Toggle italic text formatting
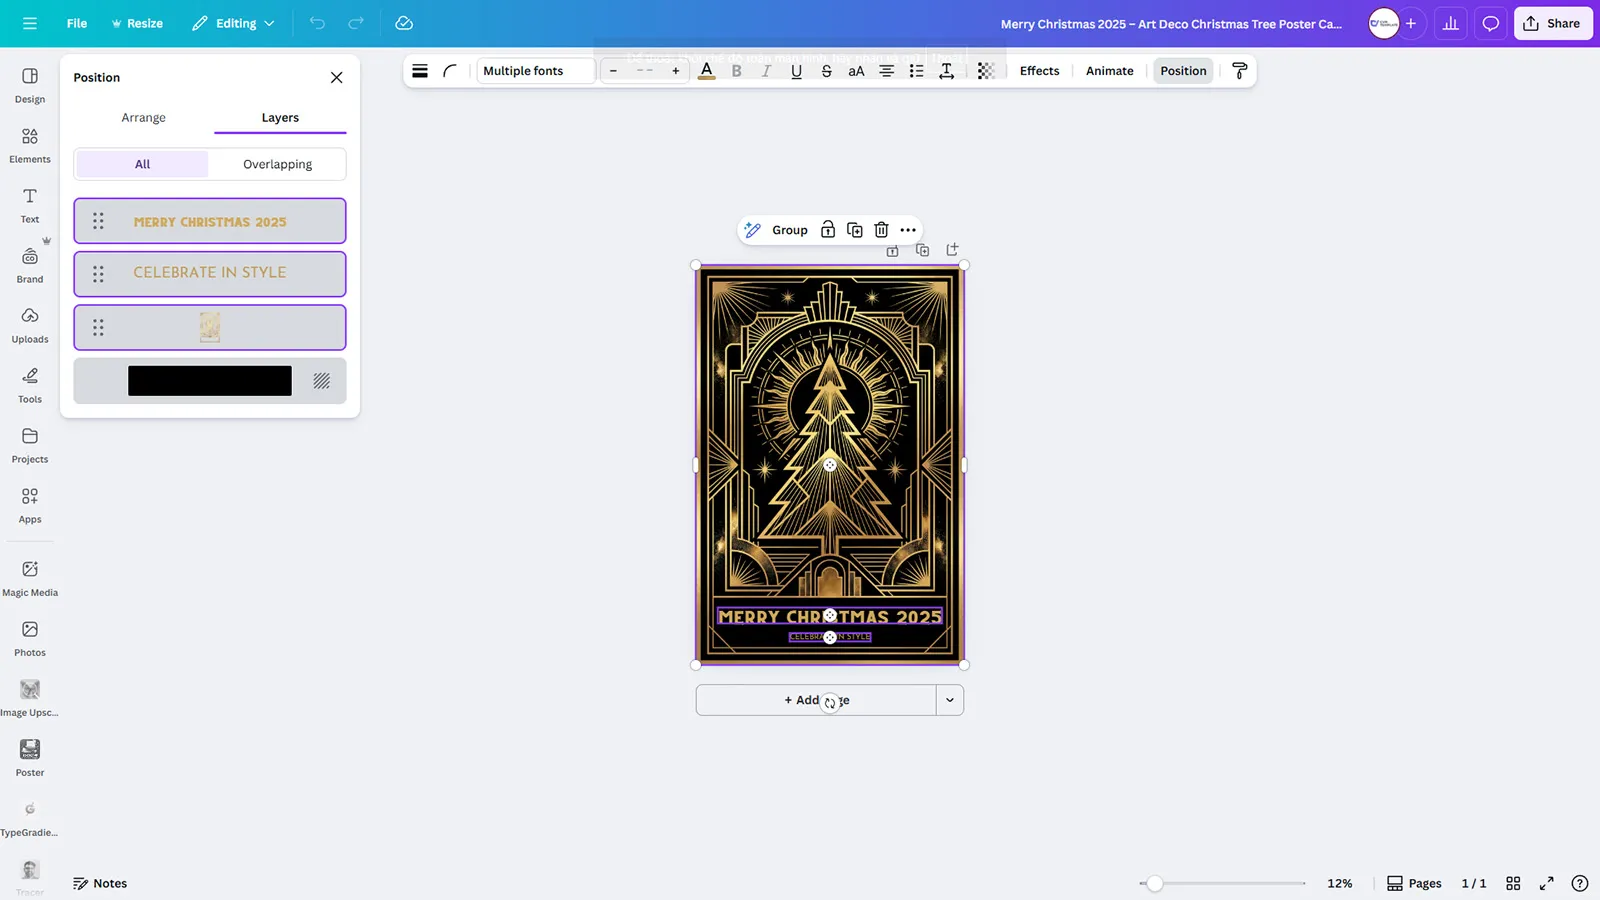This screenshot has height=900, width=1600. pos(766,71)
